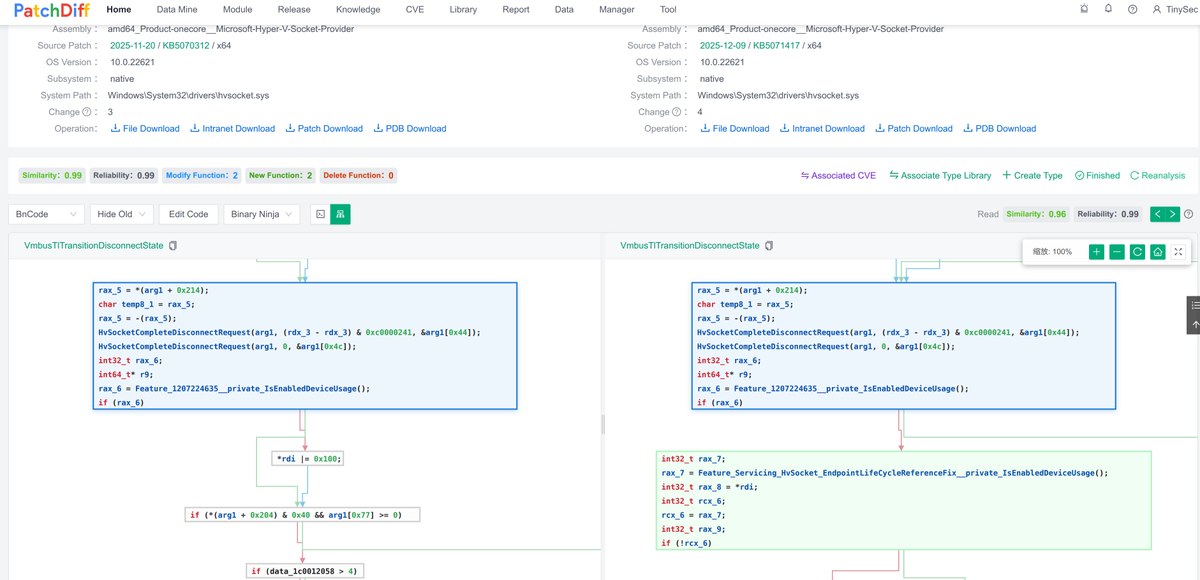
Task: Open the Hide Old dropdown
Action: click(x=121, y=214)
